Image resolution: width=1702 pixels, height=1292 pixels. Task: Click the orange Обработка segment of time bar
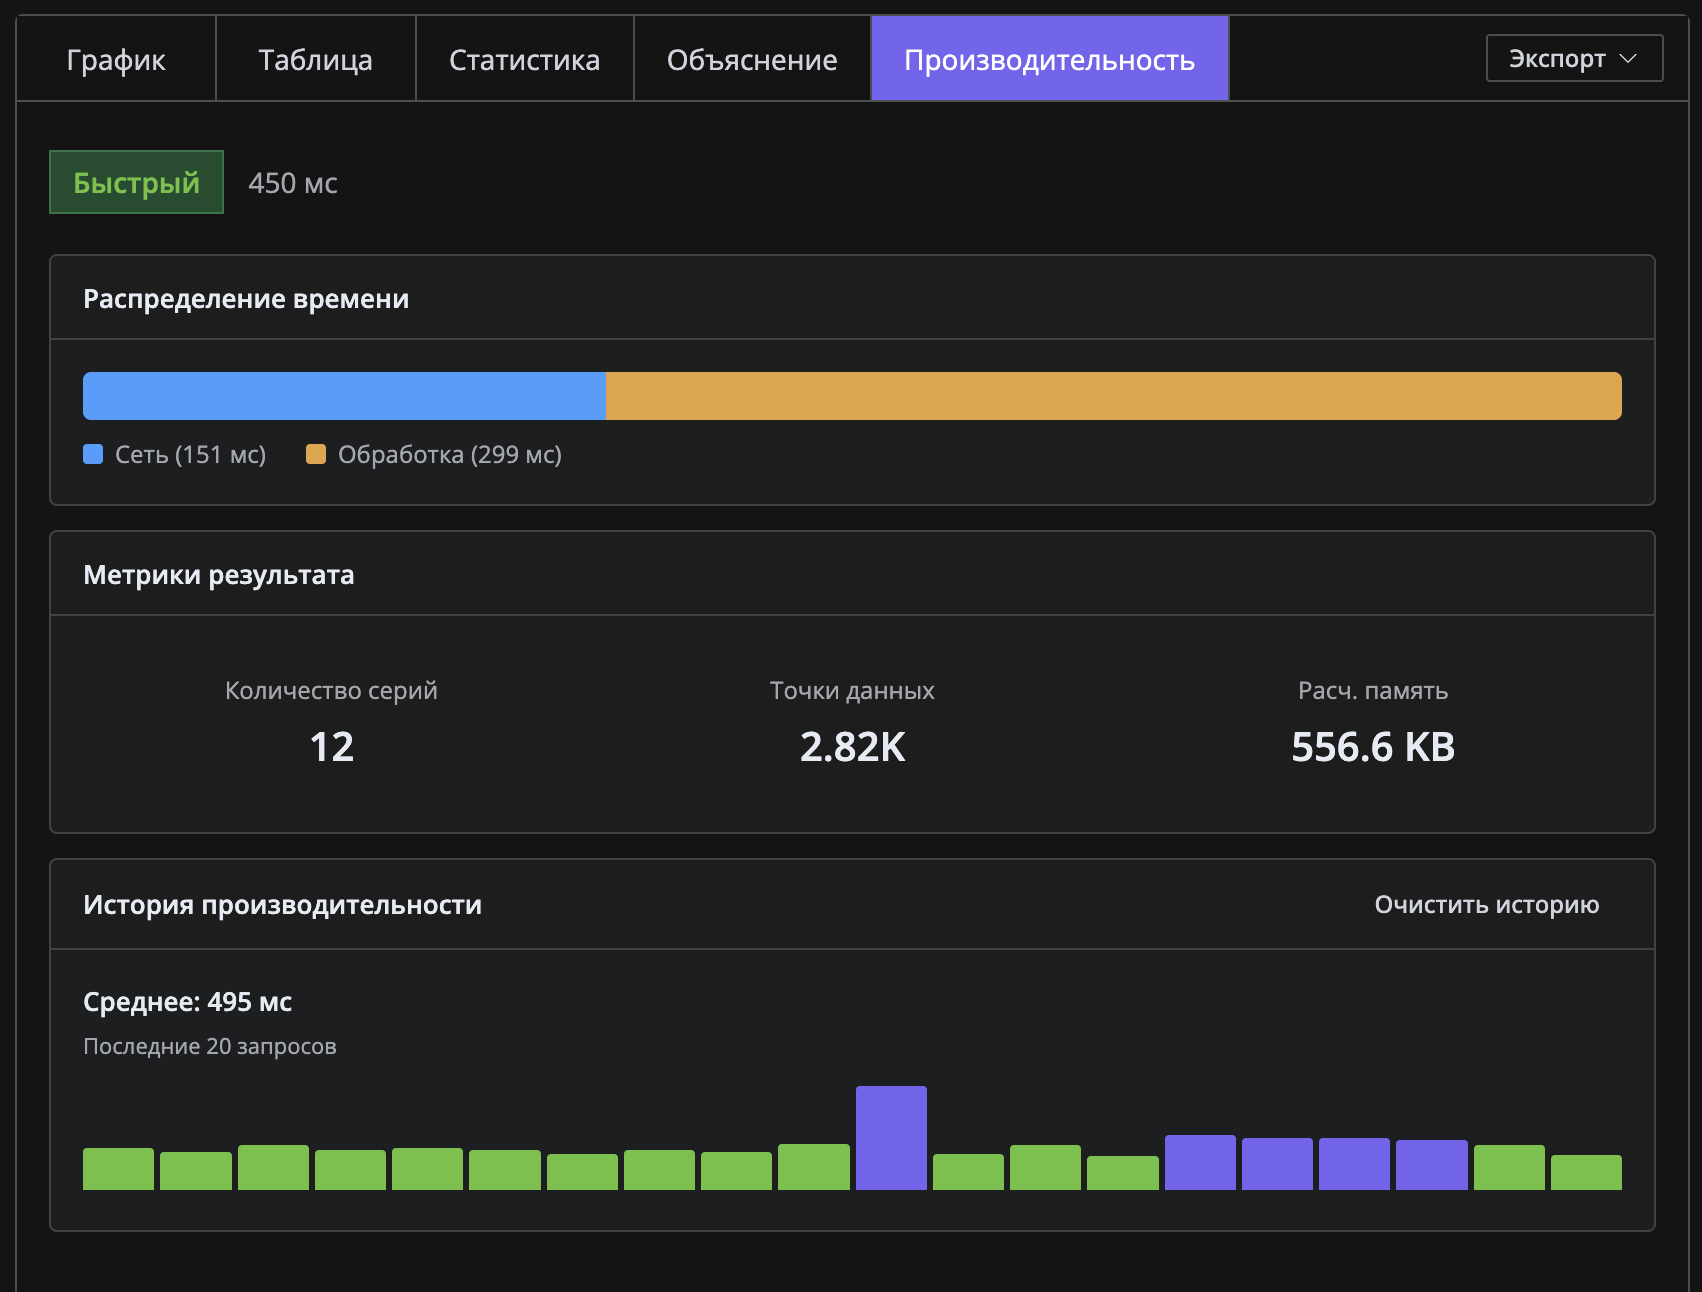pyautogui.click(x=1113, y=396)
